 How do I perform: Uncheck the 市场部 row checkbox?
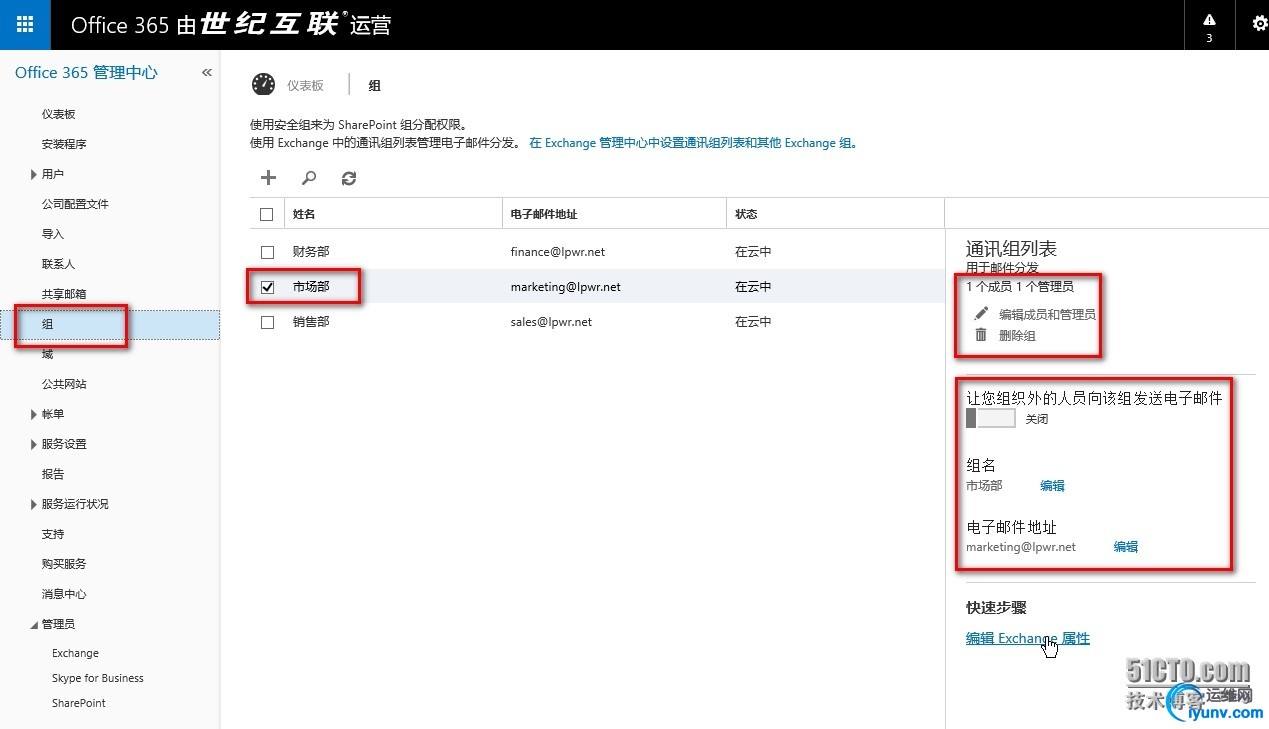pyautogui.click(x=267, y=287)
